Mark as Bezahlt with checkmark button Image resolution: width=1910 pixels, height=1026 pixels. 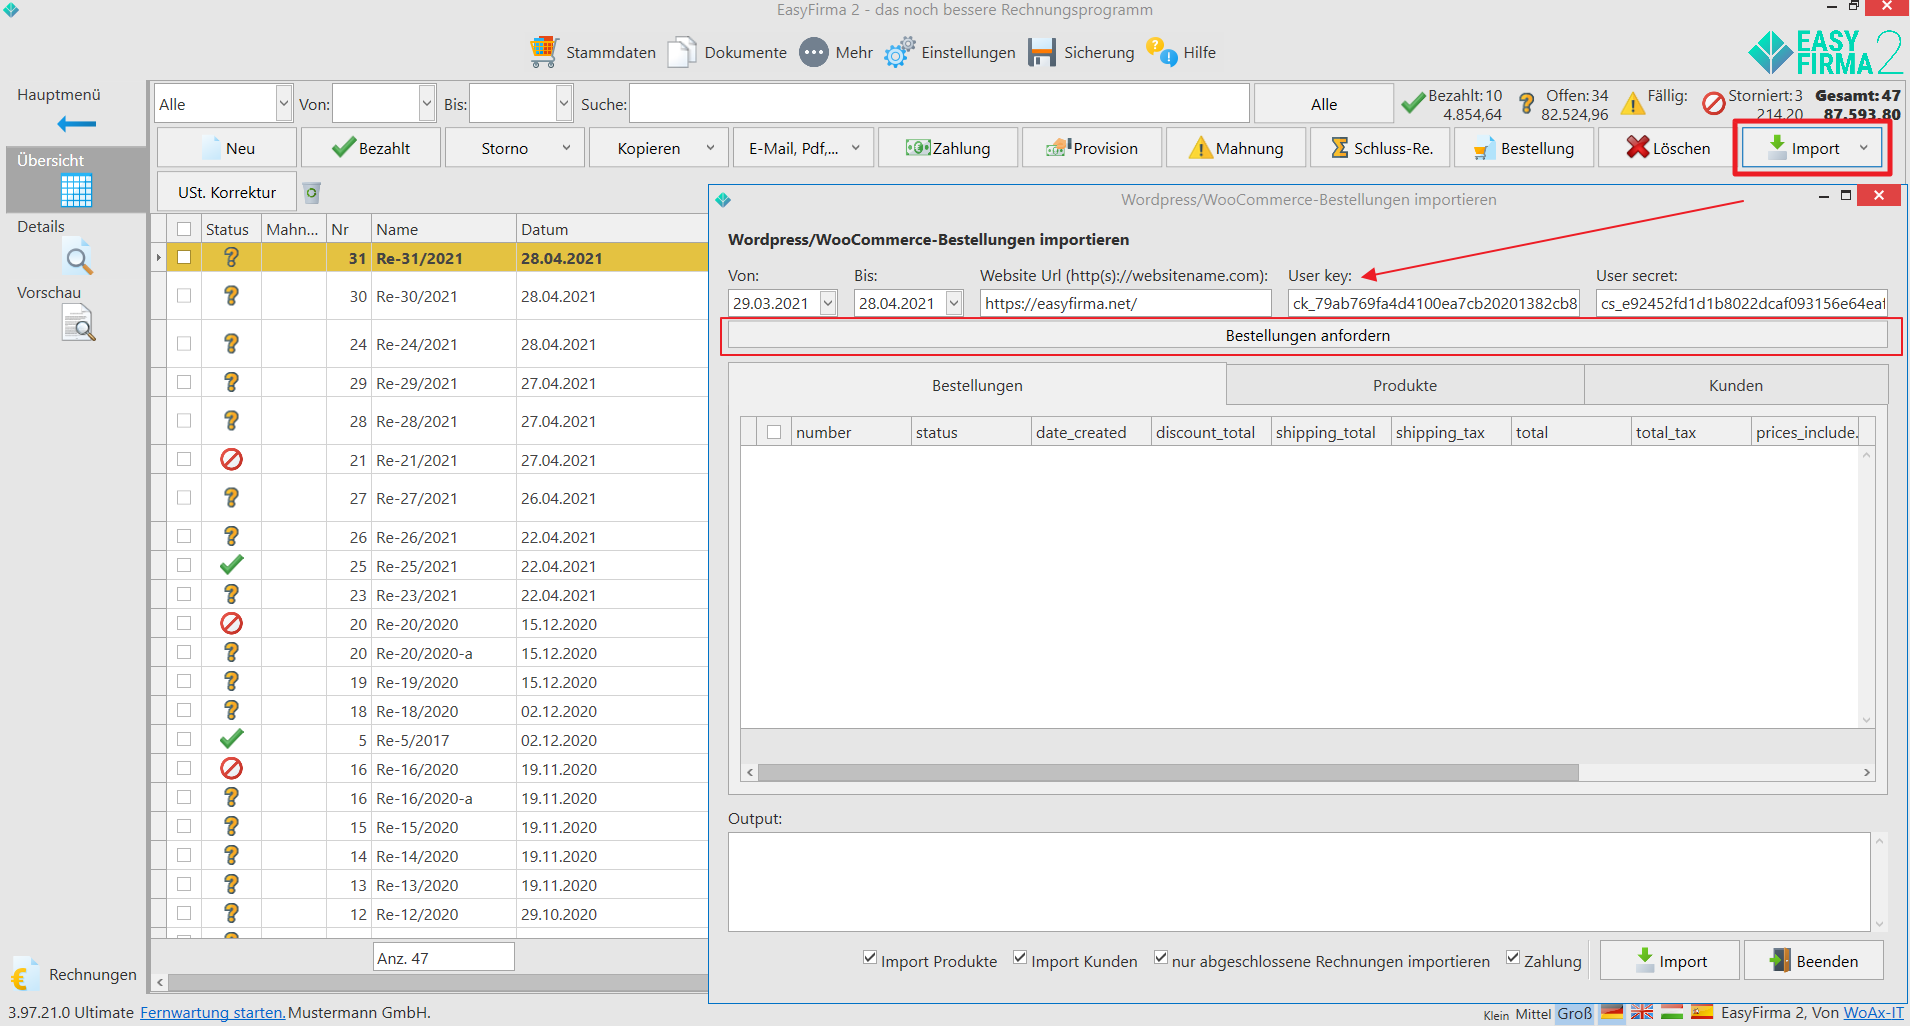coord(371,148)
